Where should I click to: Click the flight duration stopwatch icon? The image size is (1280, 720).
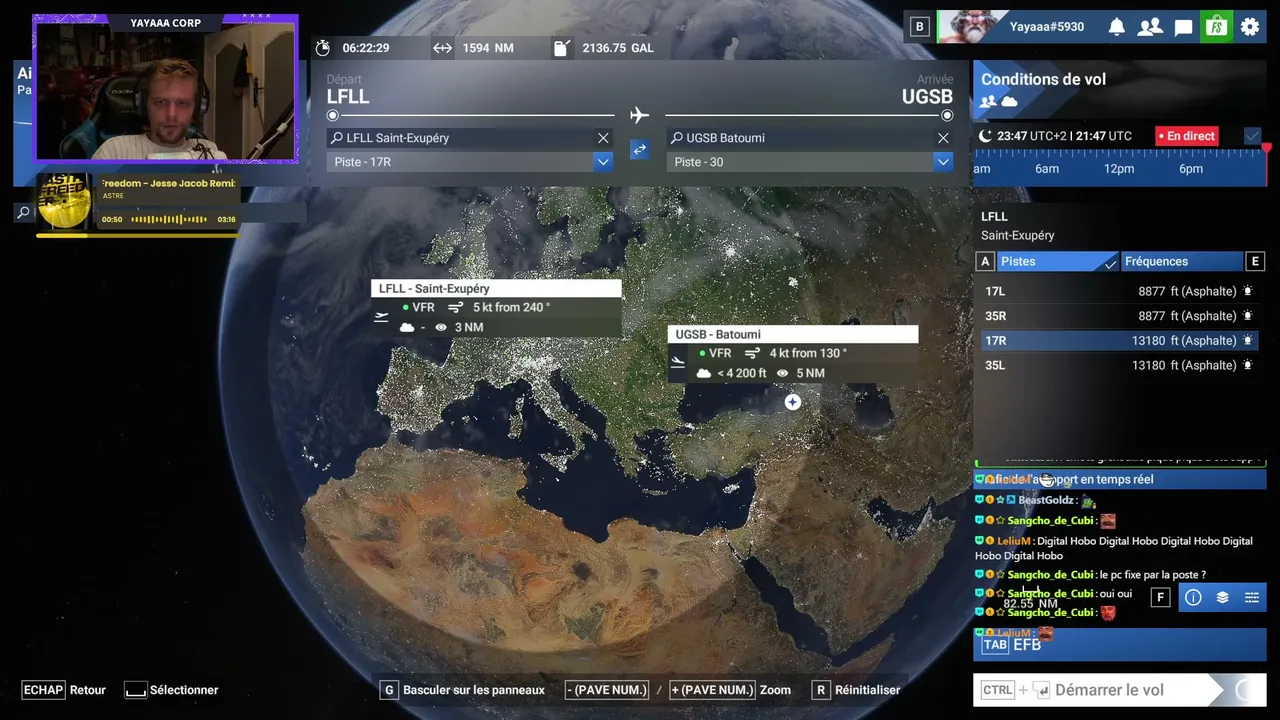[322, 48]
